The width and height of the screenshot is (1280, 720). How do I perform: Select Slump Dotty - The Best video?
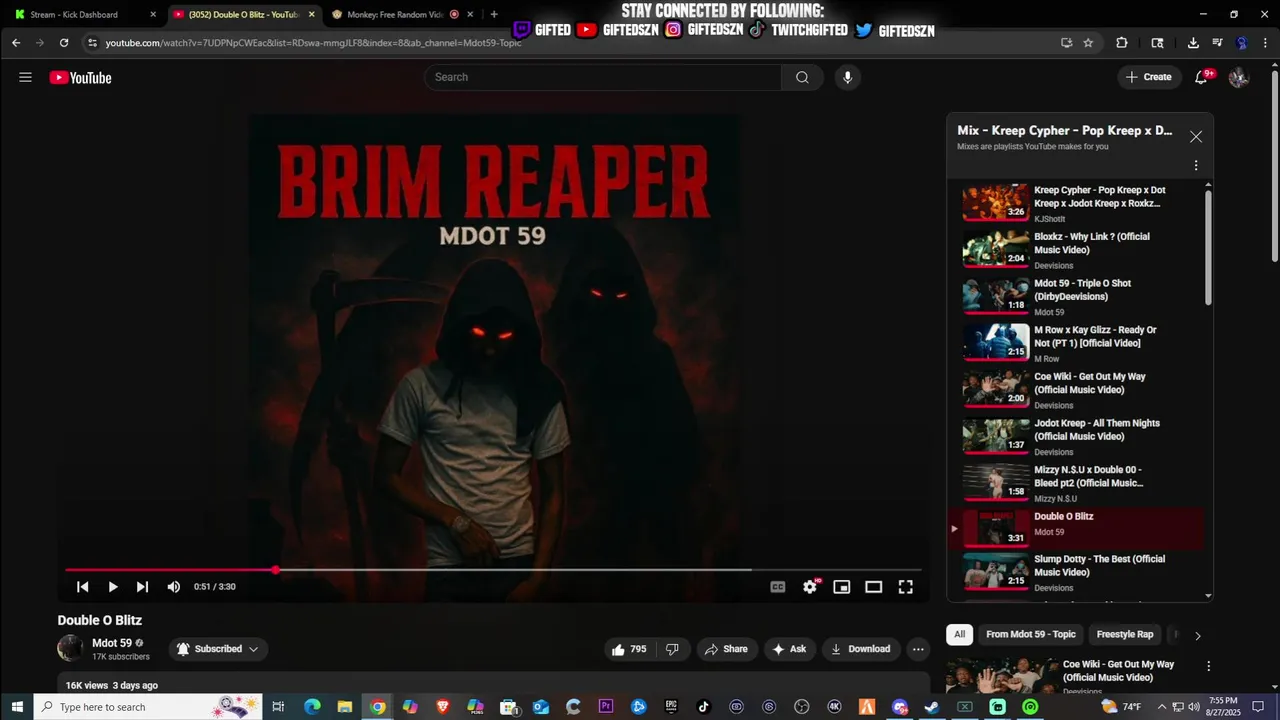(x=1078, y=572)
